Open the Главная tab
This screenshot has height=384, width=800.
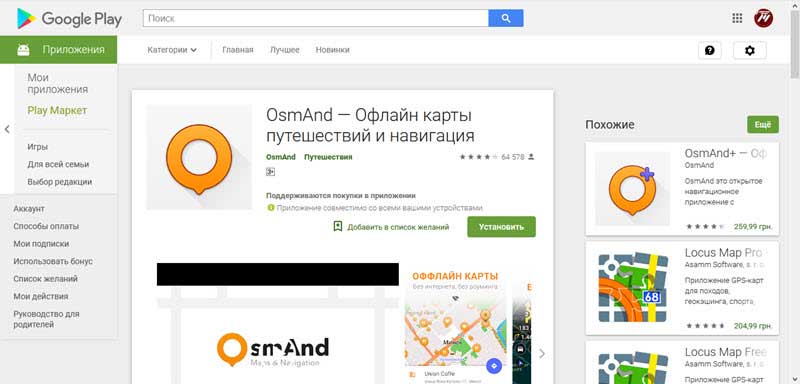(x=238, y=50)
